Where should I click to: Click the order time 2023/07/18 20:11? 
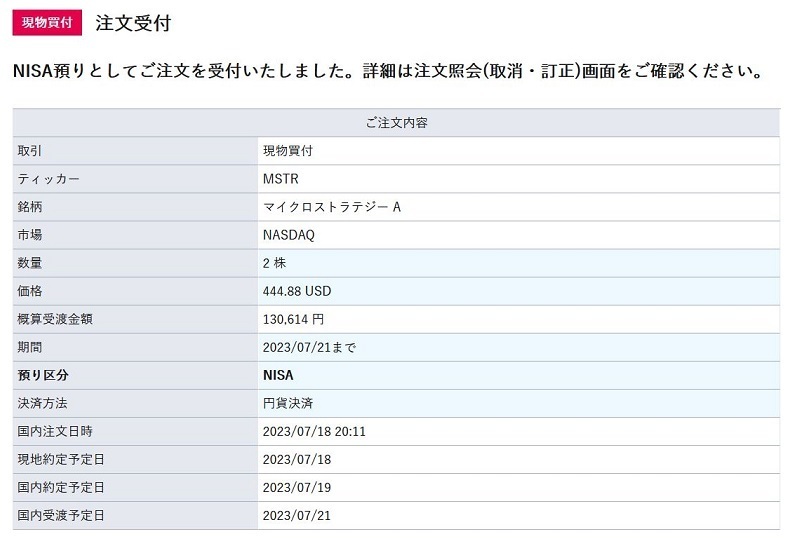[x=313, y=431]
